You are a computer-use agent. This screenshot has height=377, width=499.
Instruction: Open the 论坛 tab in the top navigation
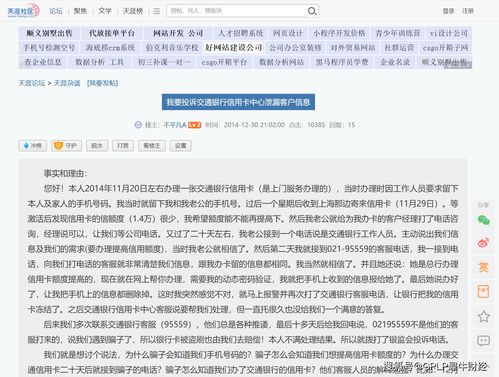click(56, 11)
